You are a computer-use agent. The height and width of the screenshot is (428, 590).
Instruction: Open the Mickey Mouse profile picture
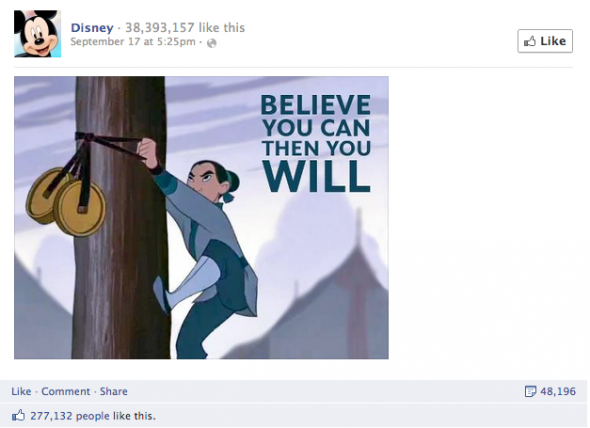tap(37, 34)
